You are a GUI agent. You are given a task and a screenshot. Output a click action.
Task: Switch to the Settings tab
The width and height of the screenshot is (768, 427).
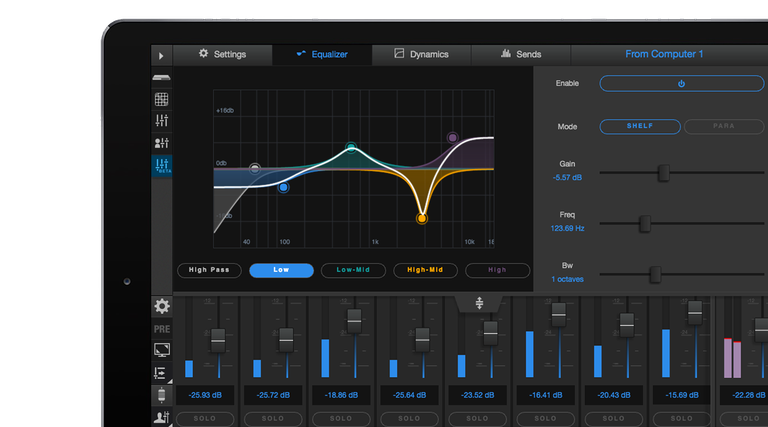(x=221, y=54)
